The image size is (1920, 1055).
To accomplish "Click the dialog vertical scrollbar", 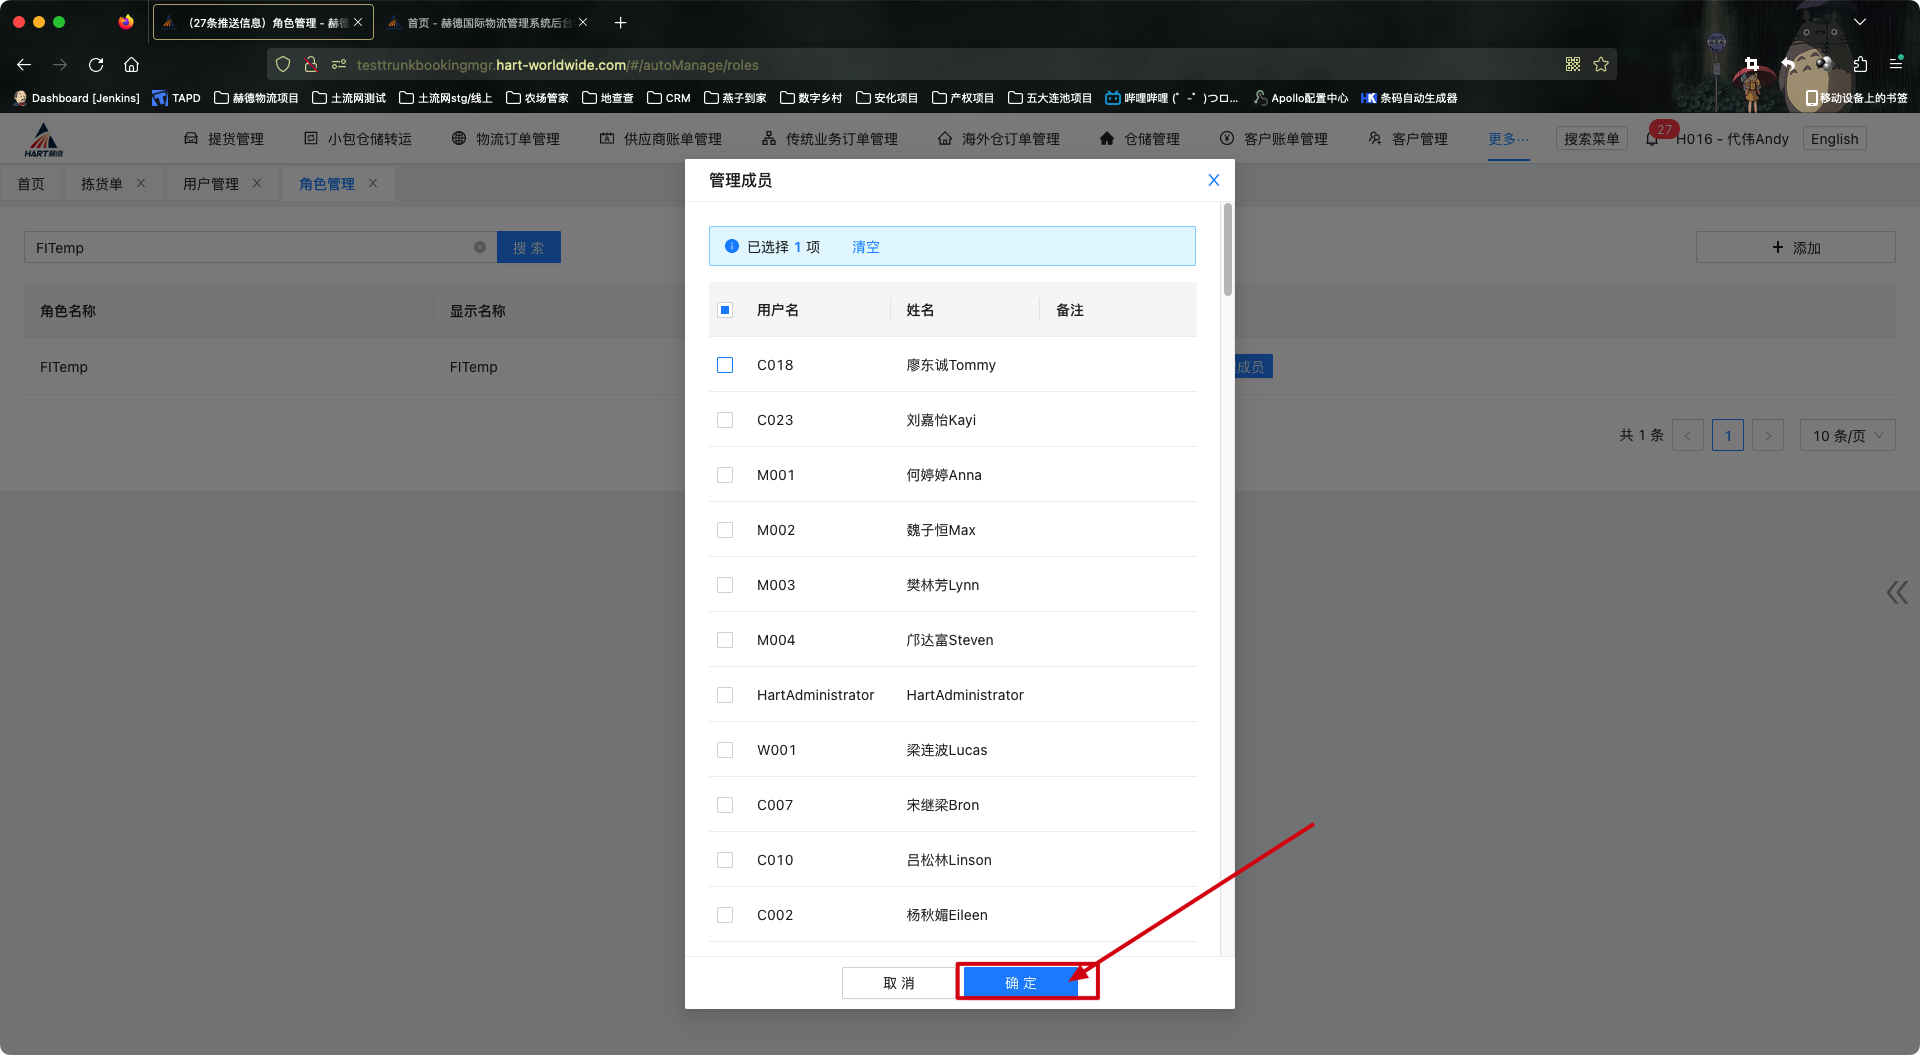I will [x=1227, y=250].
